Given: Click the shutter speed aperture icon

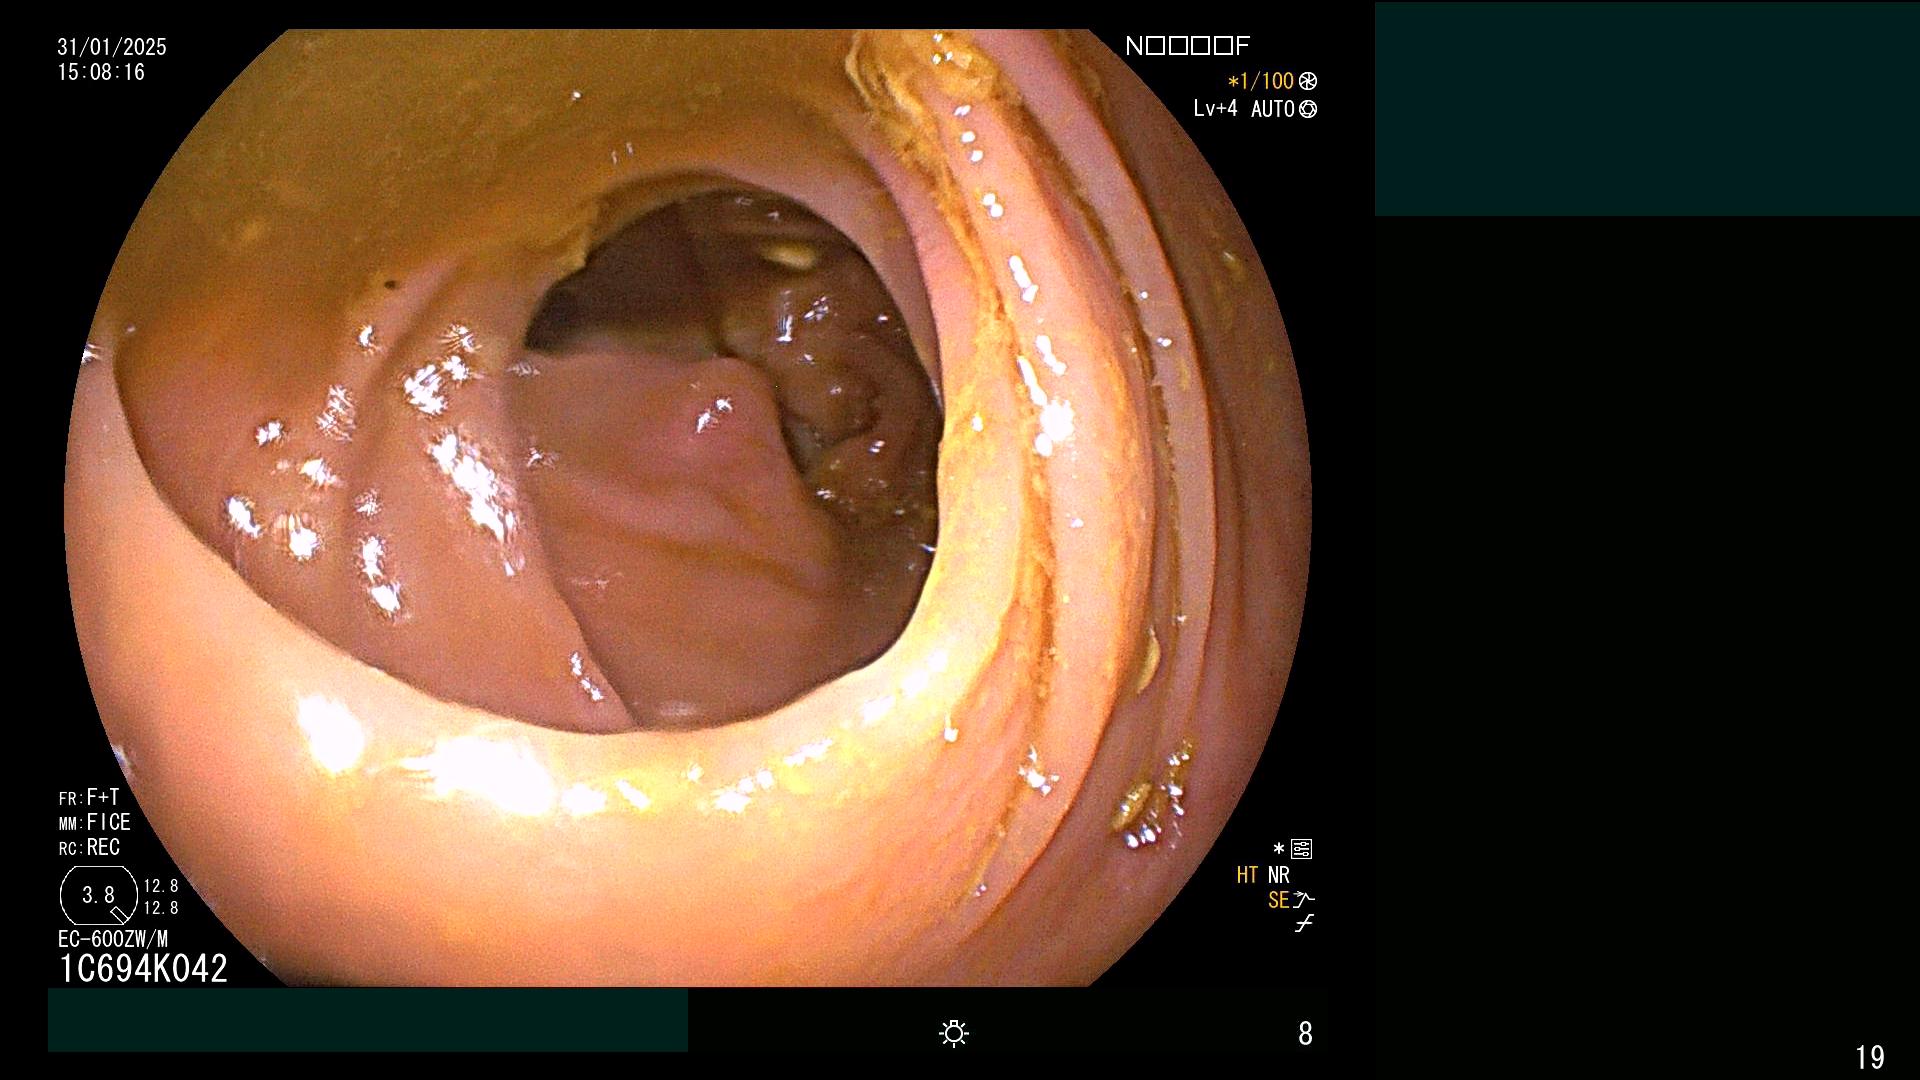Looking at the screenshot, I should (x=1308, y=81).
